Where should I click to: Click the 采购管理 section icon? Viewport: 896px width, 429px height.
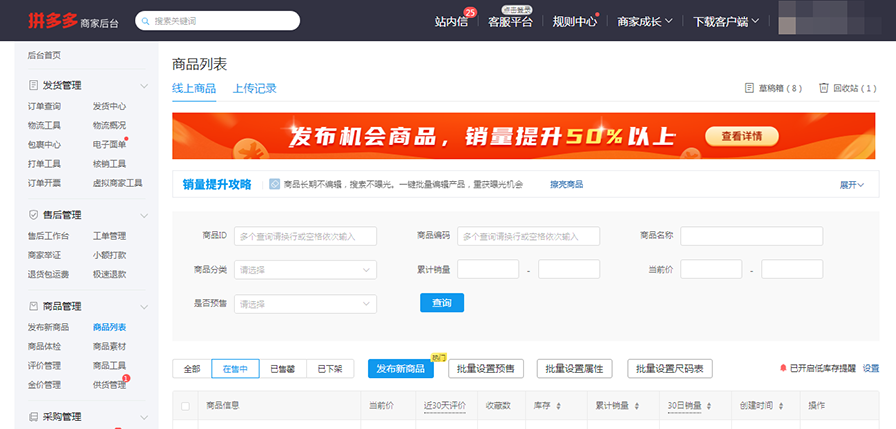[x=33, y=417]
